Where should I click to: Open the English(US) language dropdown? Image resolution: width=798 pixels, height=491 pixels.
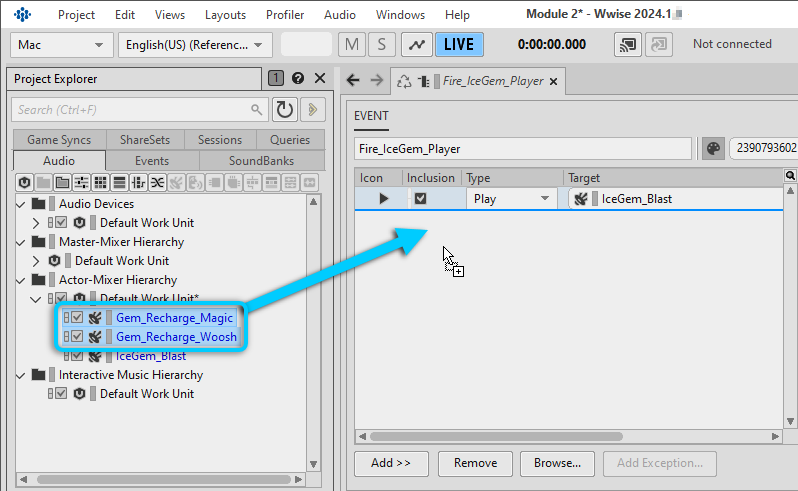(x=195, y=45)
